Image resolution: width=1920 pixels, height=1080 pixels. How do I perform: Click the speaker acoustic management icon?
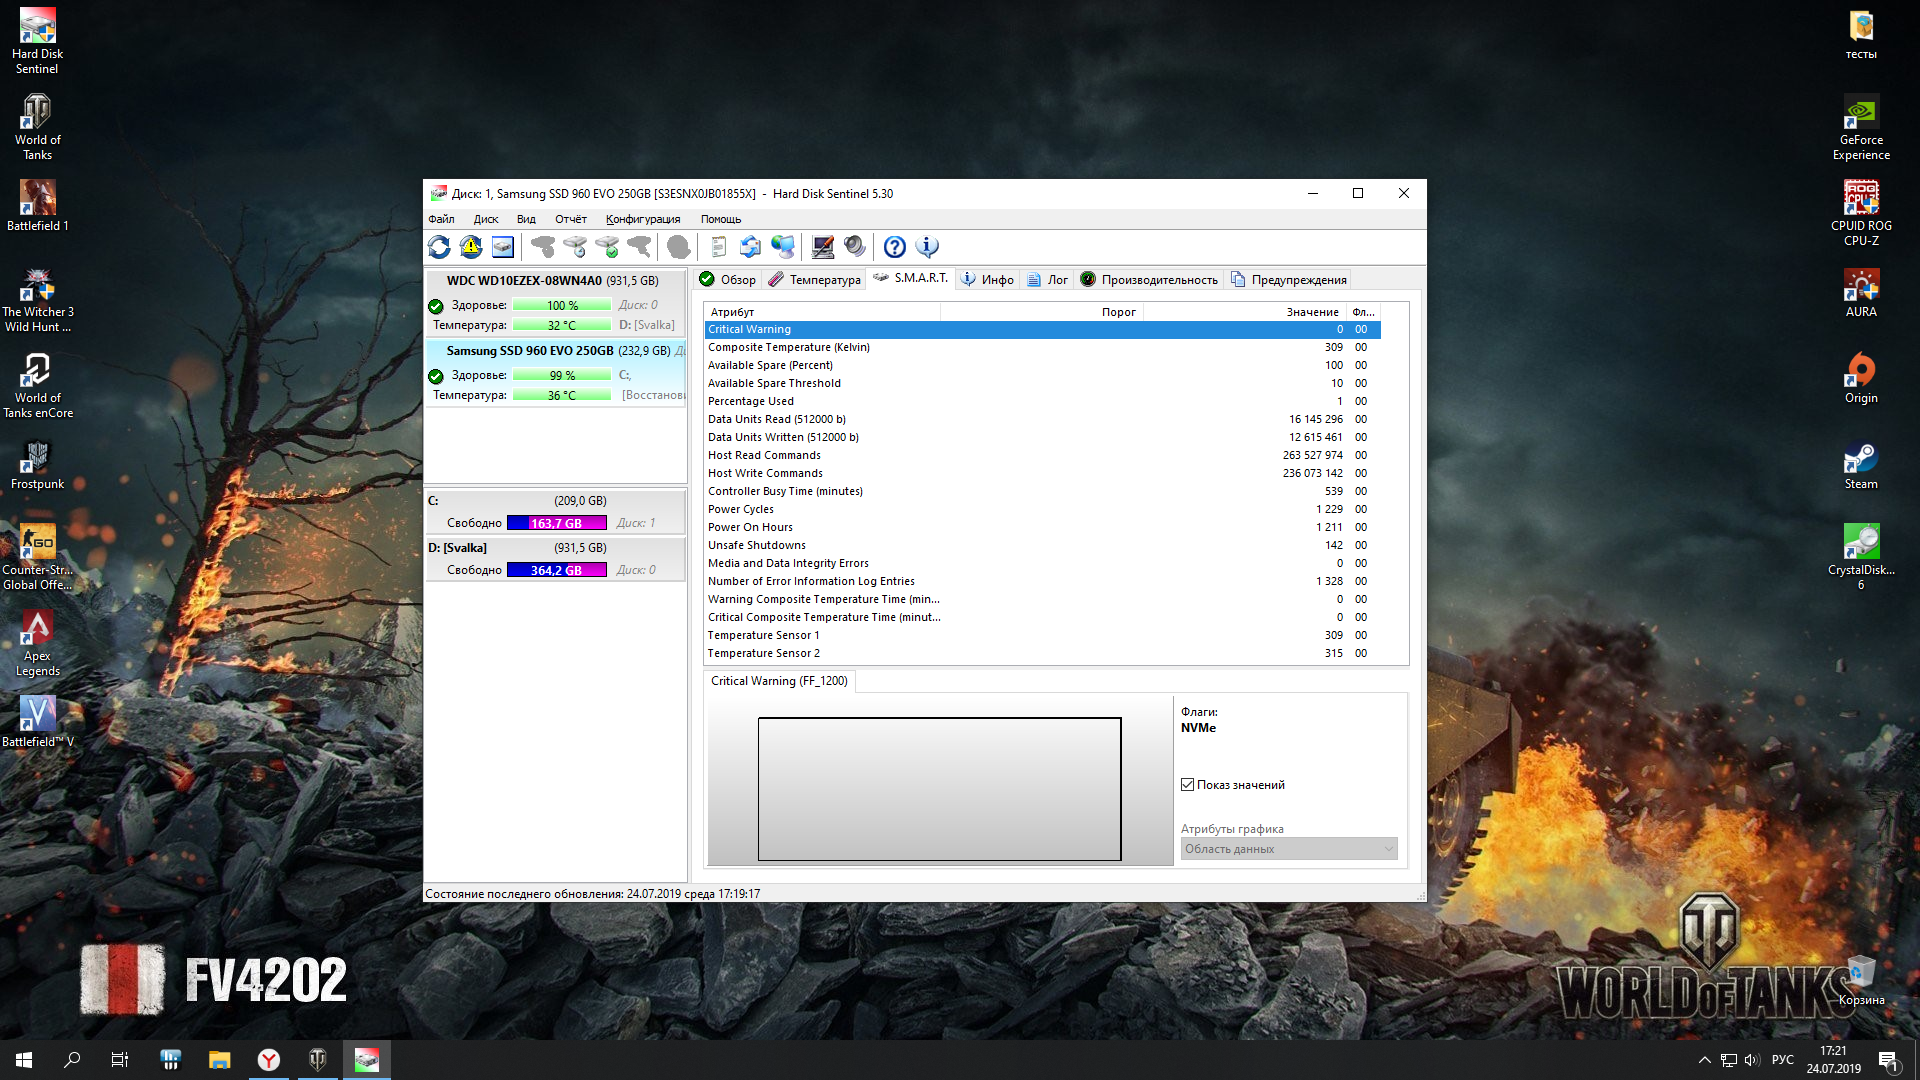[x=855, y=247]
